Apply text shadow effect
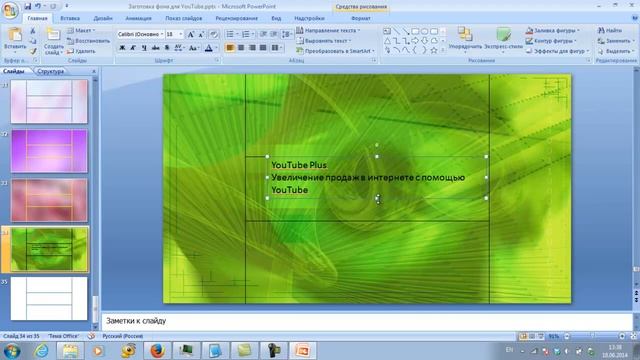 [x=167, y=48]
